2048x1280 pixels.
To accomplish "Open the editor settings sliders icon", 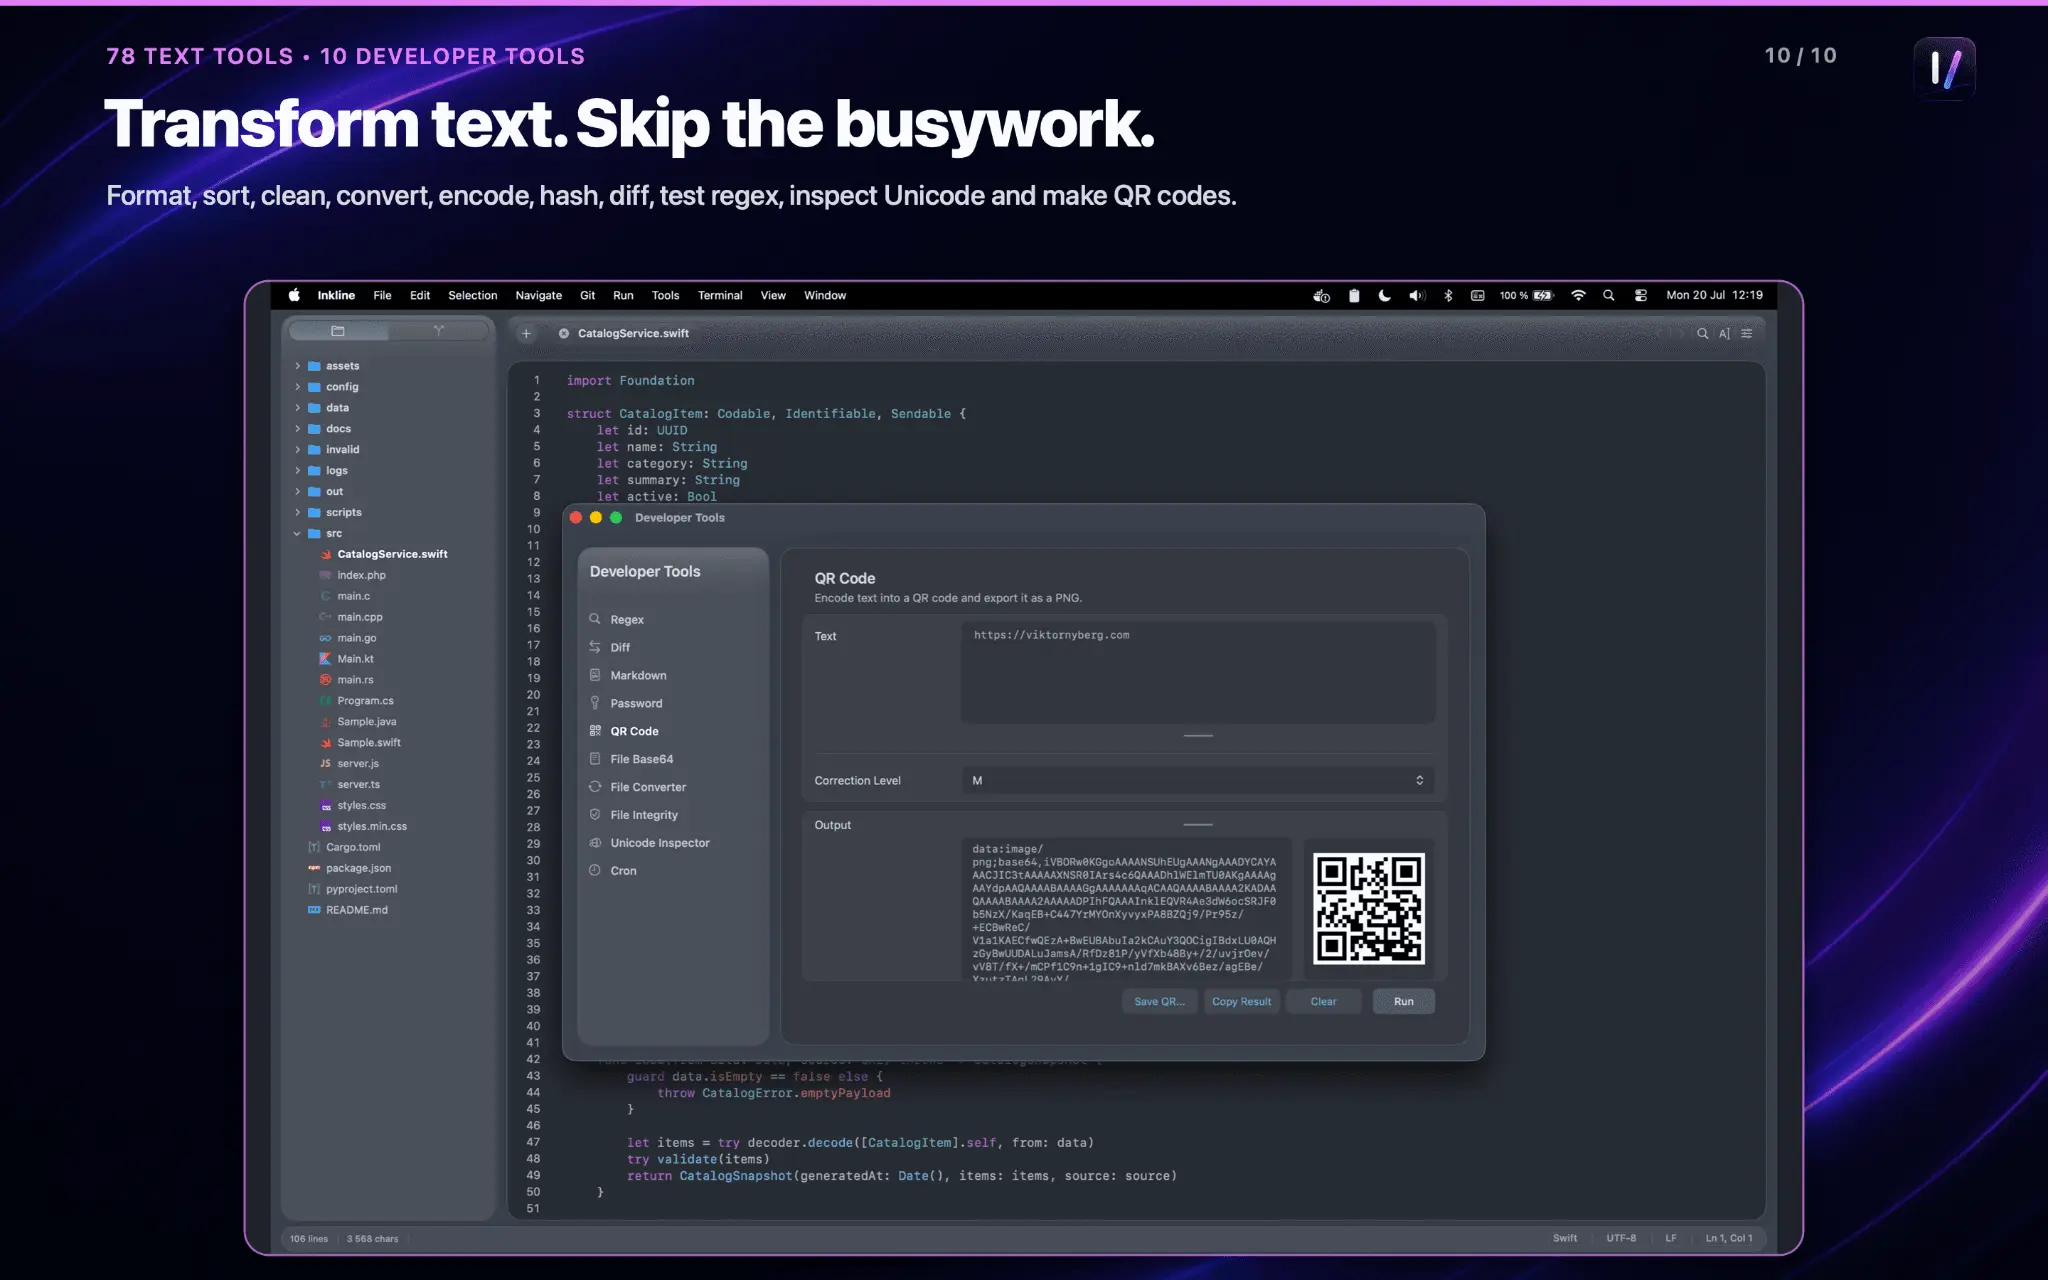I will 1747,334.
